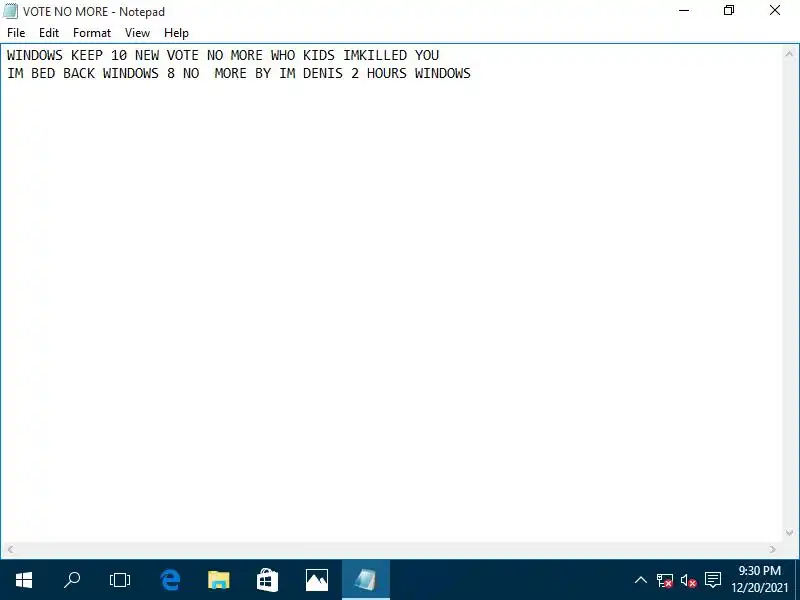Restore down the Notepad window
This screenshot has height=600, width=800.
pos(729,11)
